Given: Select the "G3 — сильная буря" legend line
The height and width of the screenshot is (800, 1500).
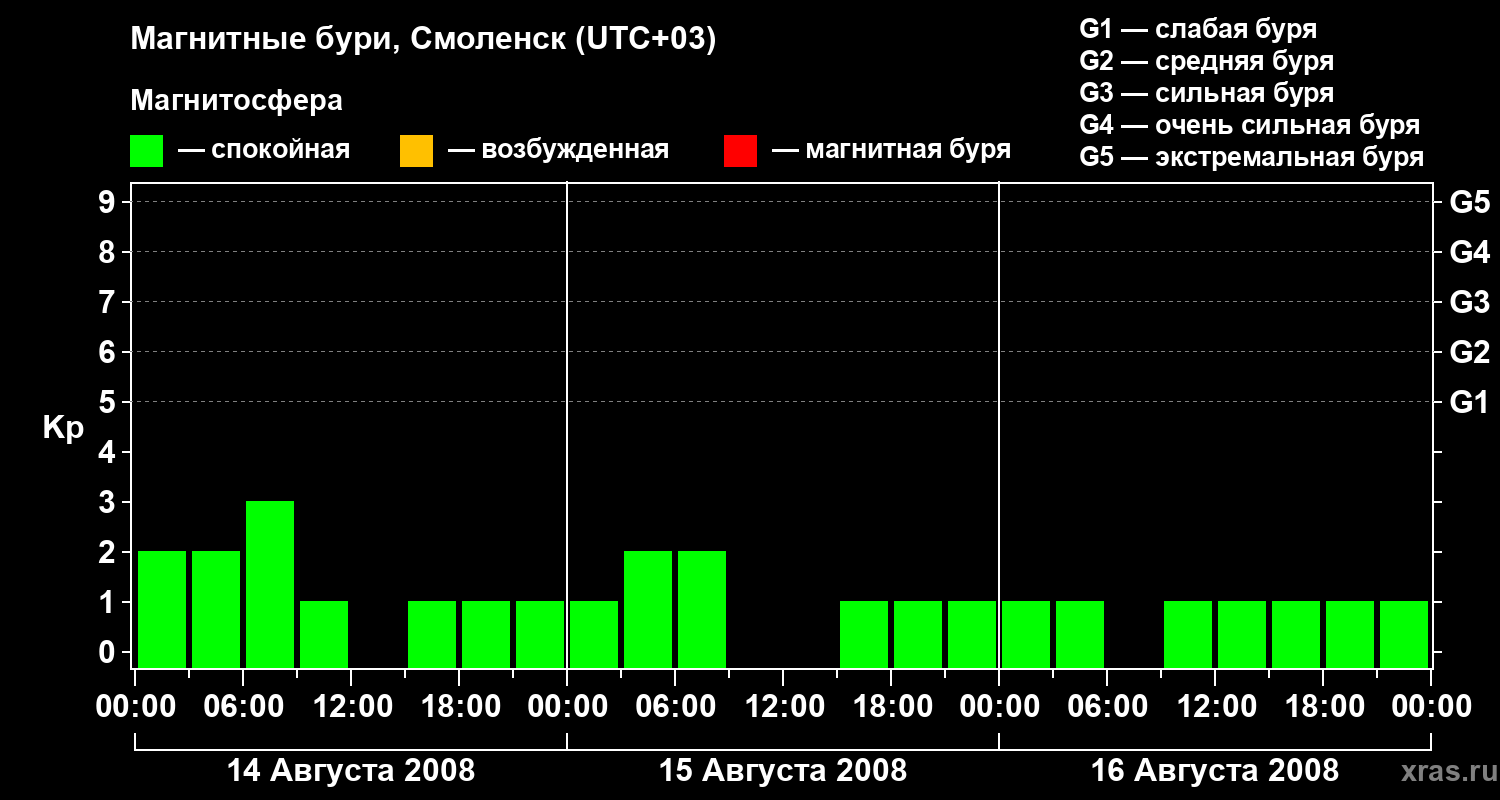Looking at the screenshot, I should click(x=1207, y=93).
